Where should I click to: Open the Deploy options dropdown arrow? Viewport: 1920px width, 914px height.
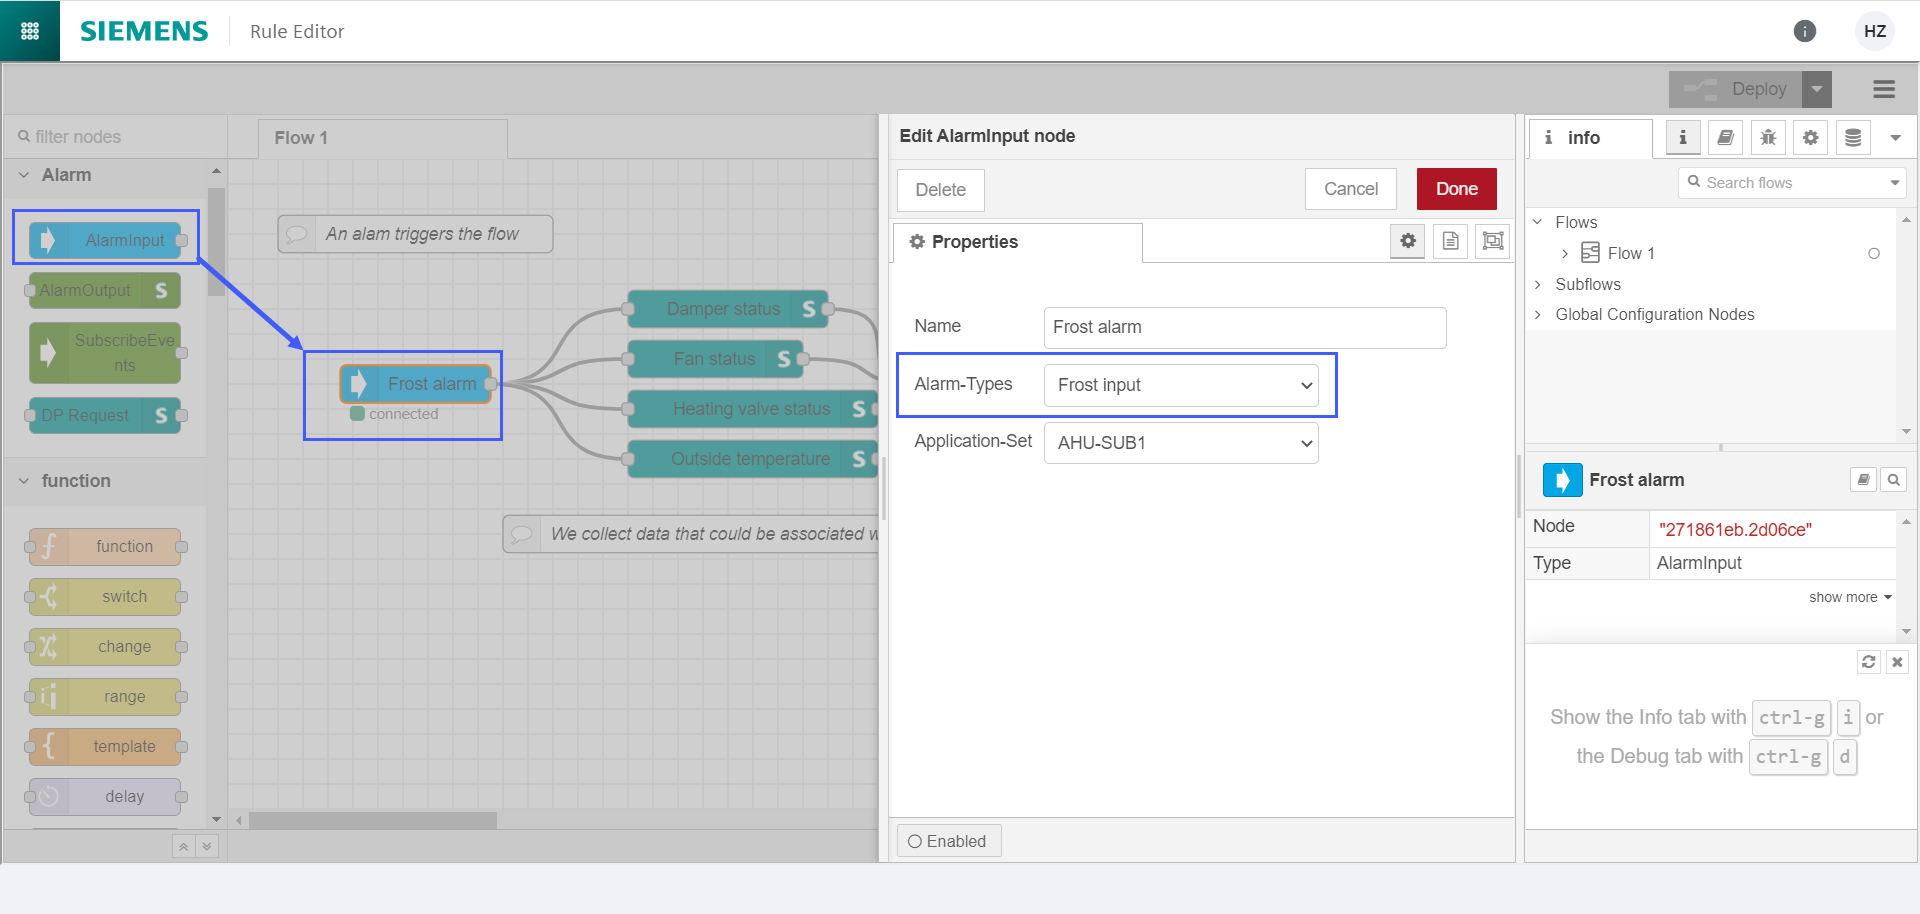click(x=1817, y=89)
